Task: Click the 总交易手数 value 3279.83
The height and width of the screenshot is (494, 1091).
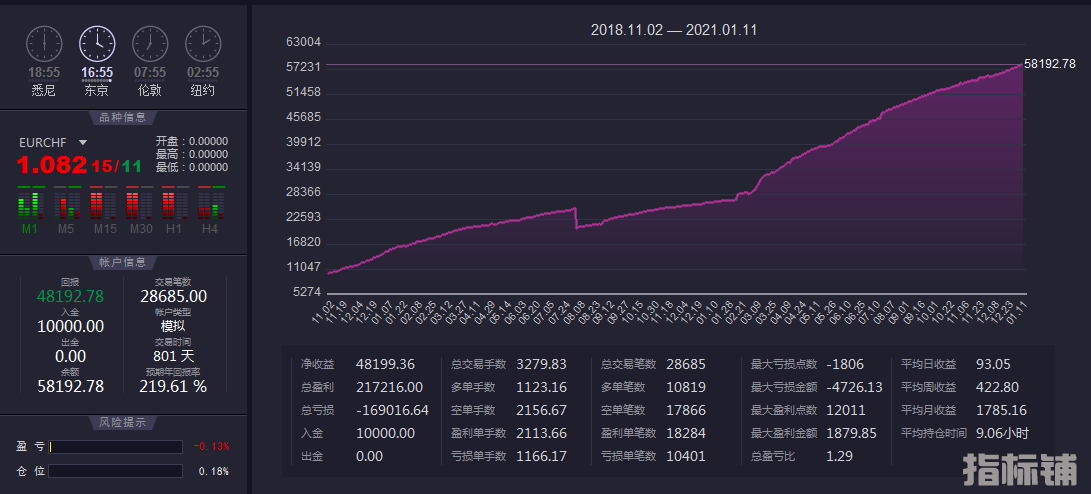Action: [x=541, y=364]
